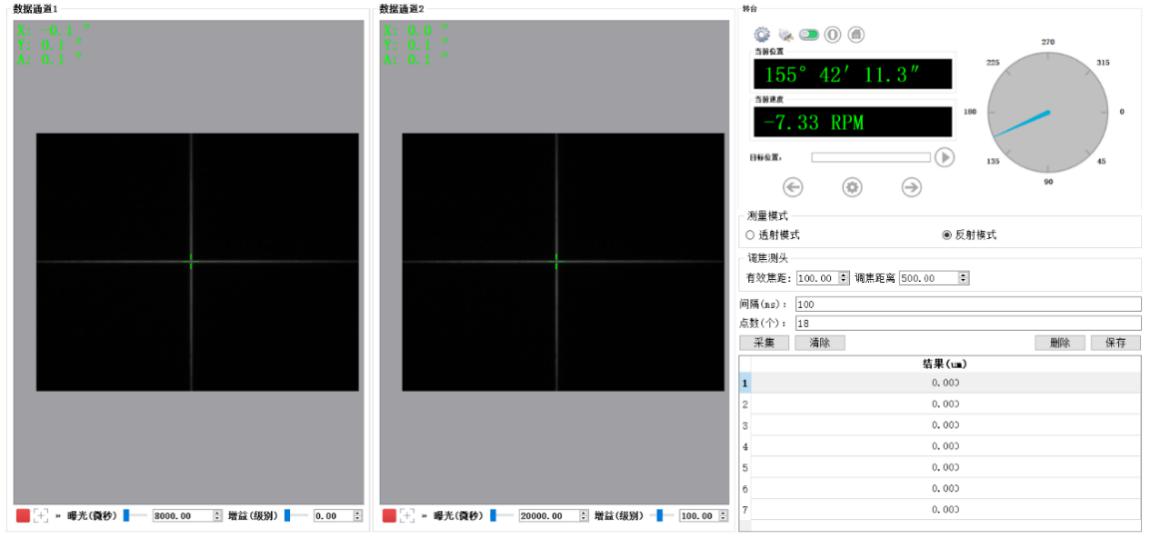The height and width of the screenshot is (539, 1150).
Task: Click channel 1 red stop square
Action: pos(23,516)
